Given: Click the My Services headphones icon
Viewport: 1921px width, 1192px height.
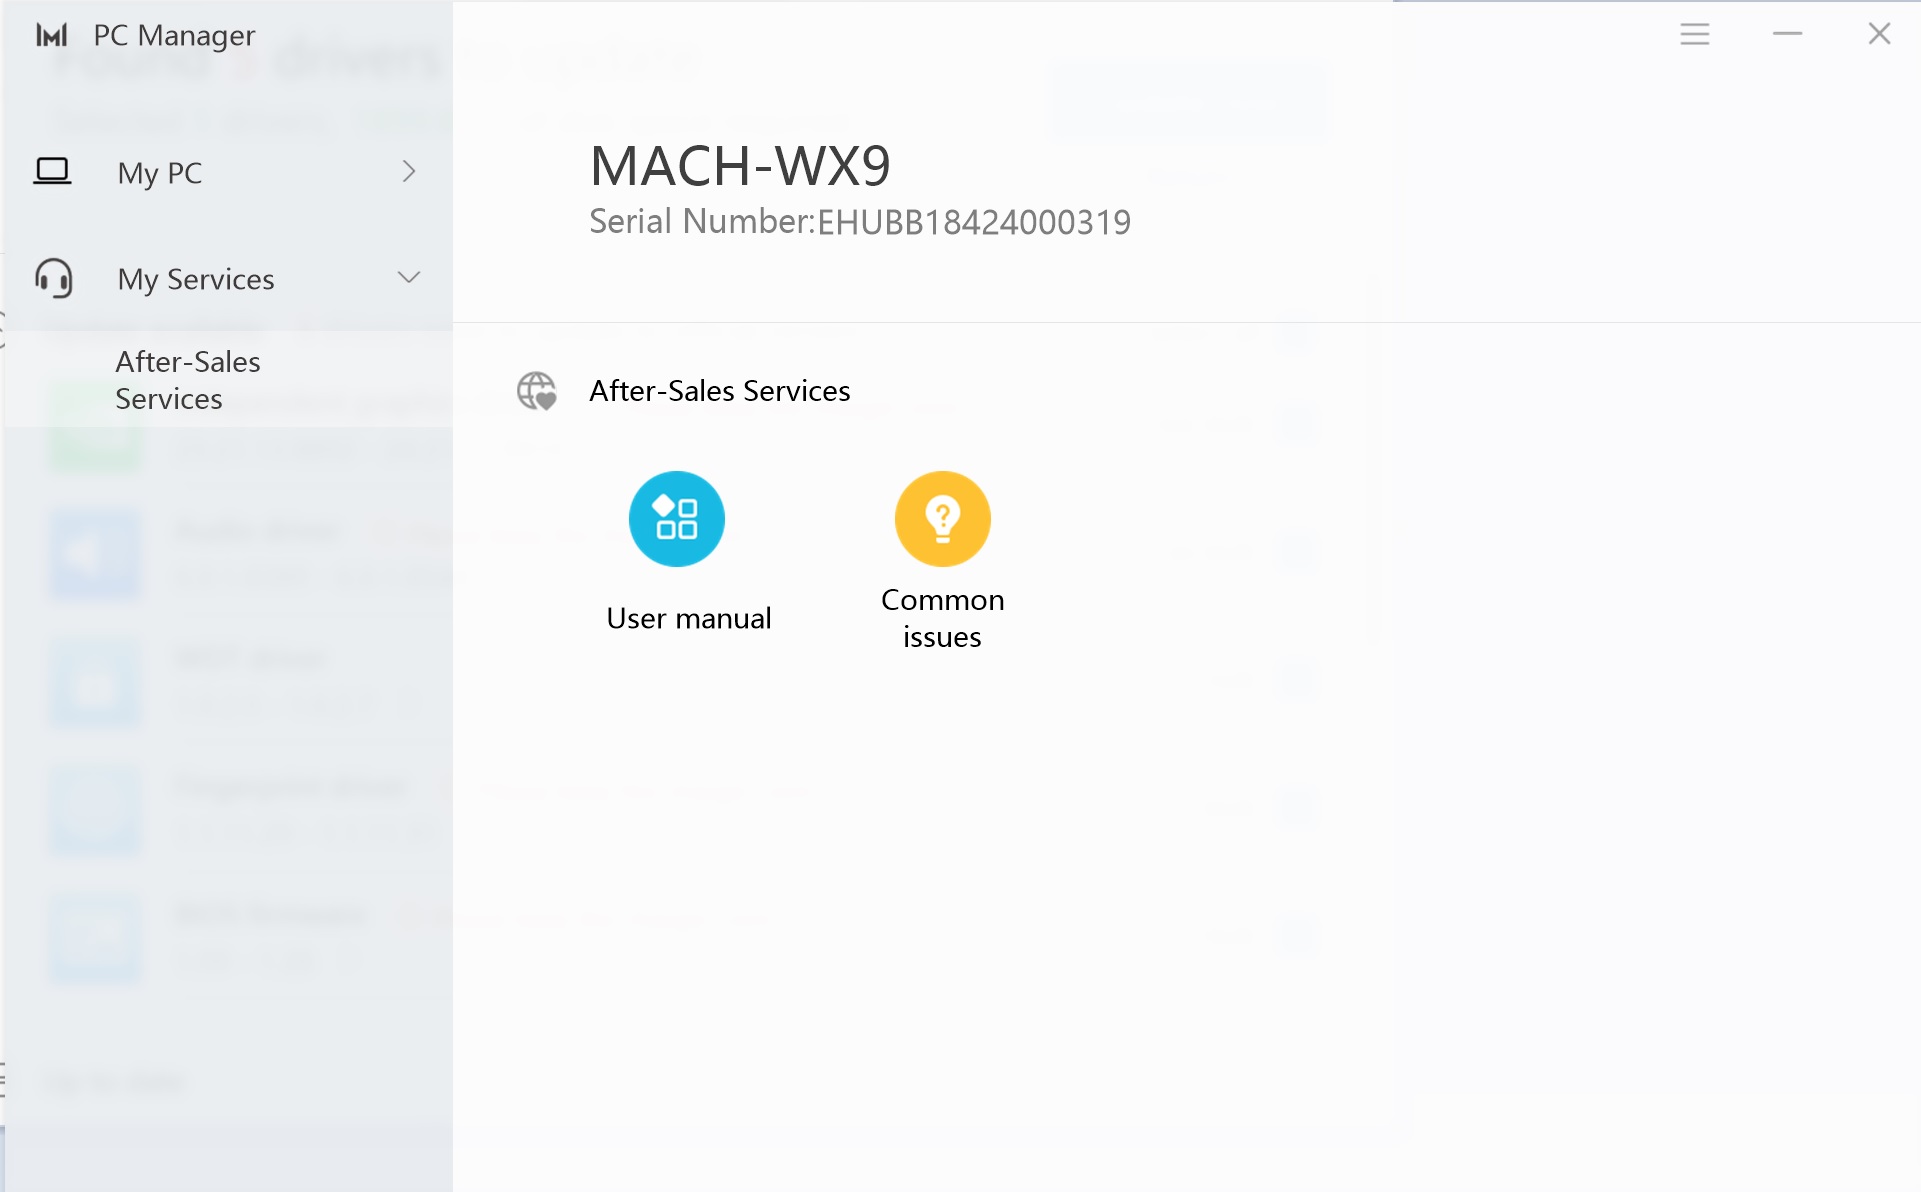Looking at the screenshot, I should click(49, 276).
